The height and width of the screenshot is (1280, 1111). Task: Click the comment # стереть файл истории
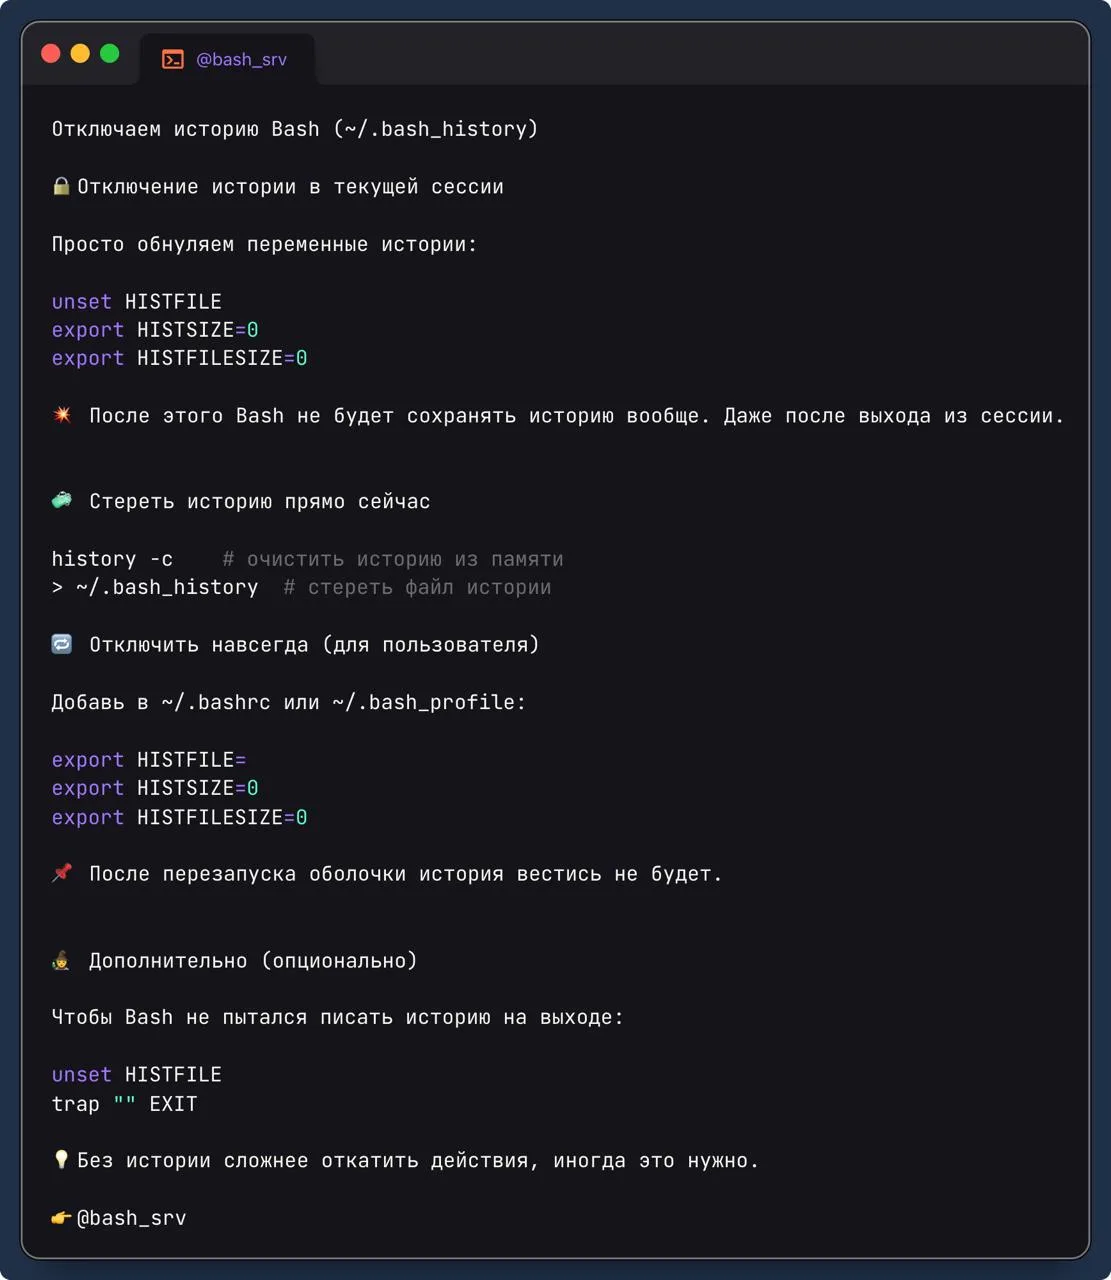pyautogui.click(x=417, y=588)
